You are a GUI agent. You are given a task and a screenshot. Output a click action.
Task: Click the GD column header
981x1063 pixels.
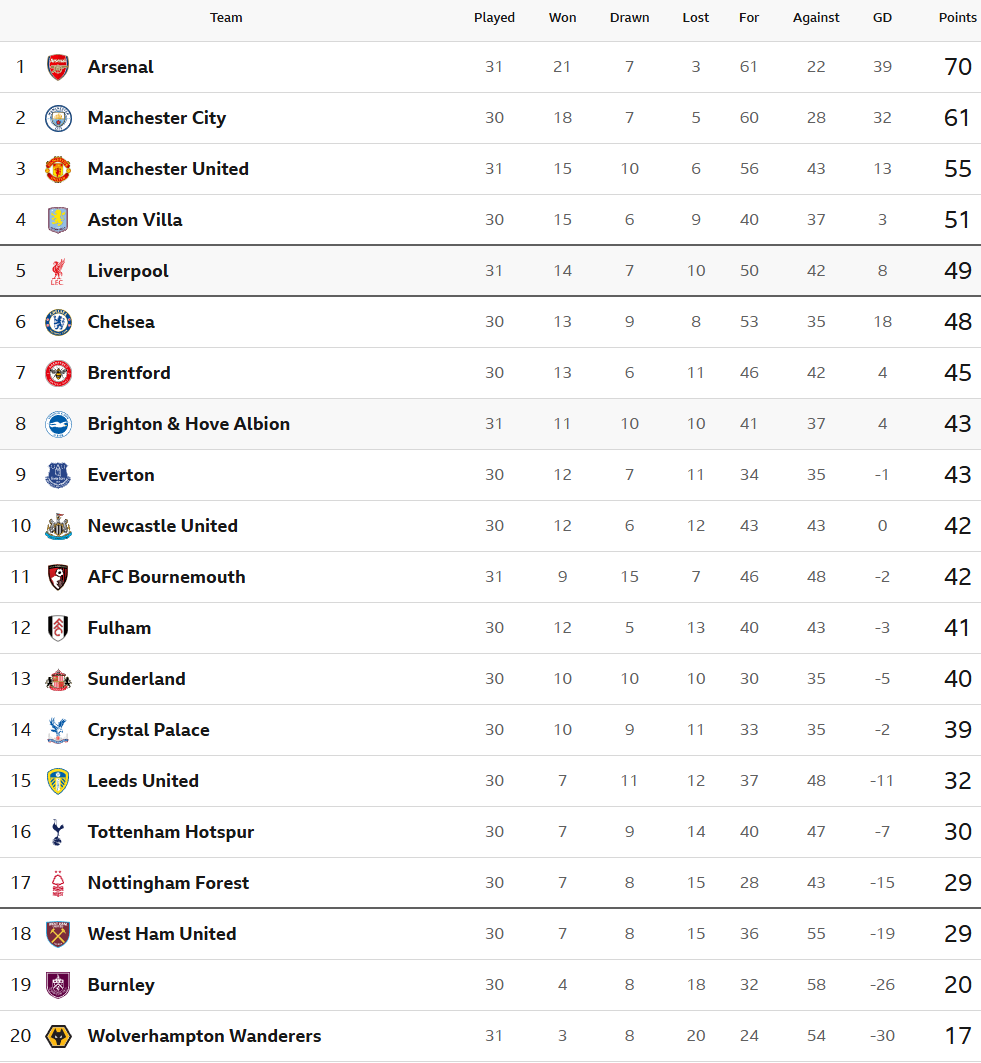point(882,18)
